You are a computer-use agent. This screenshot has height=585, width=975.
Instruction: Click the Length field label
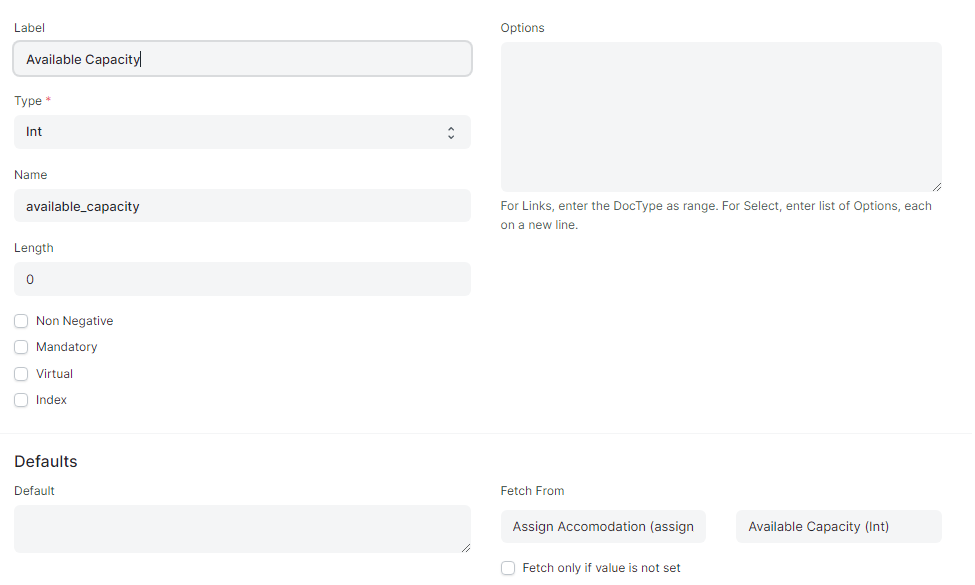[34, 247]
